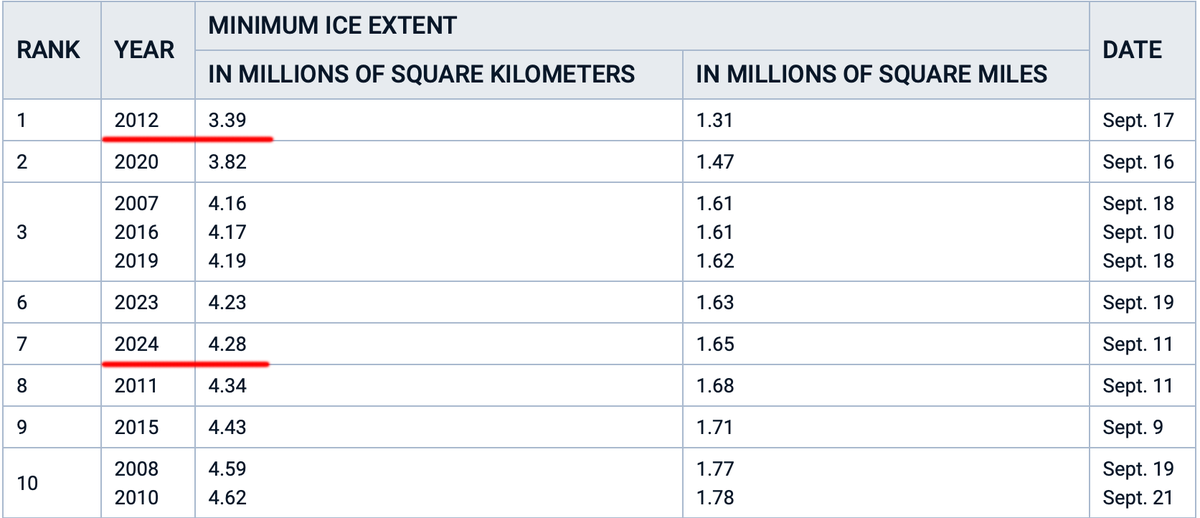This screenshot has width=1200, height=518.
Task: Click the 3.82 value
Action: tap(227, 162)
